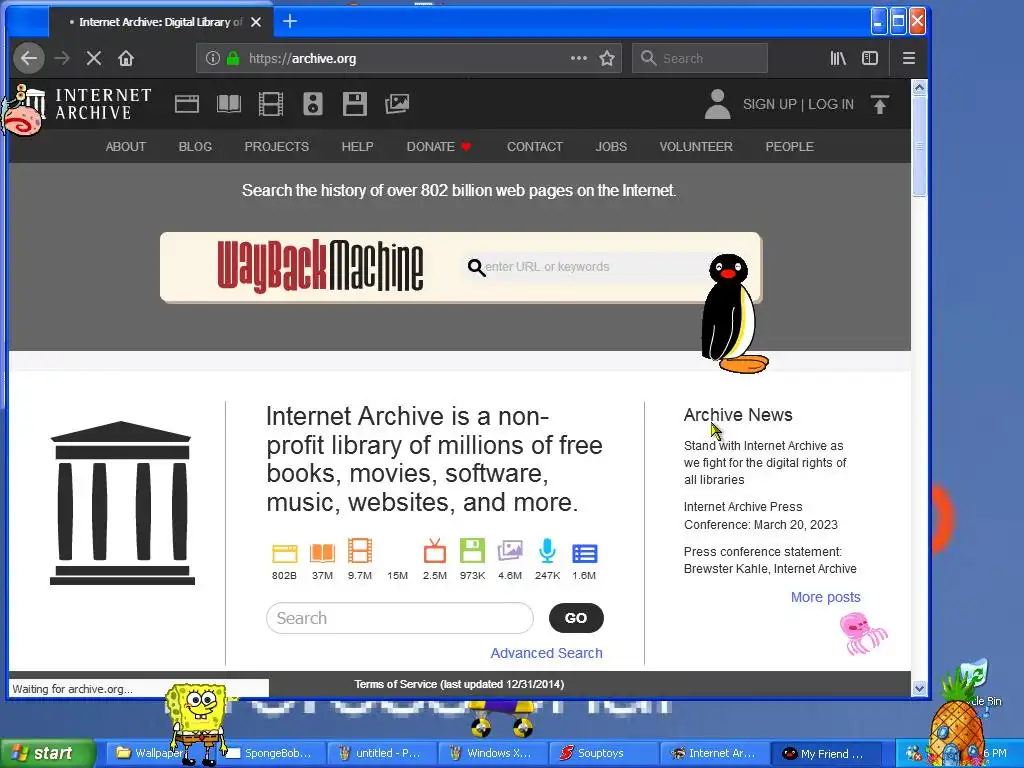
Task: Stop loading the page with the X button
Action: tap(93, 58)
